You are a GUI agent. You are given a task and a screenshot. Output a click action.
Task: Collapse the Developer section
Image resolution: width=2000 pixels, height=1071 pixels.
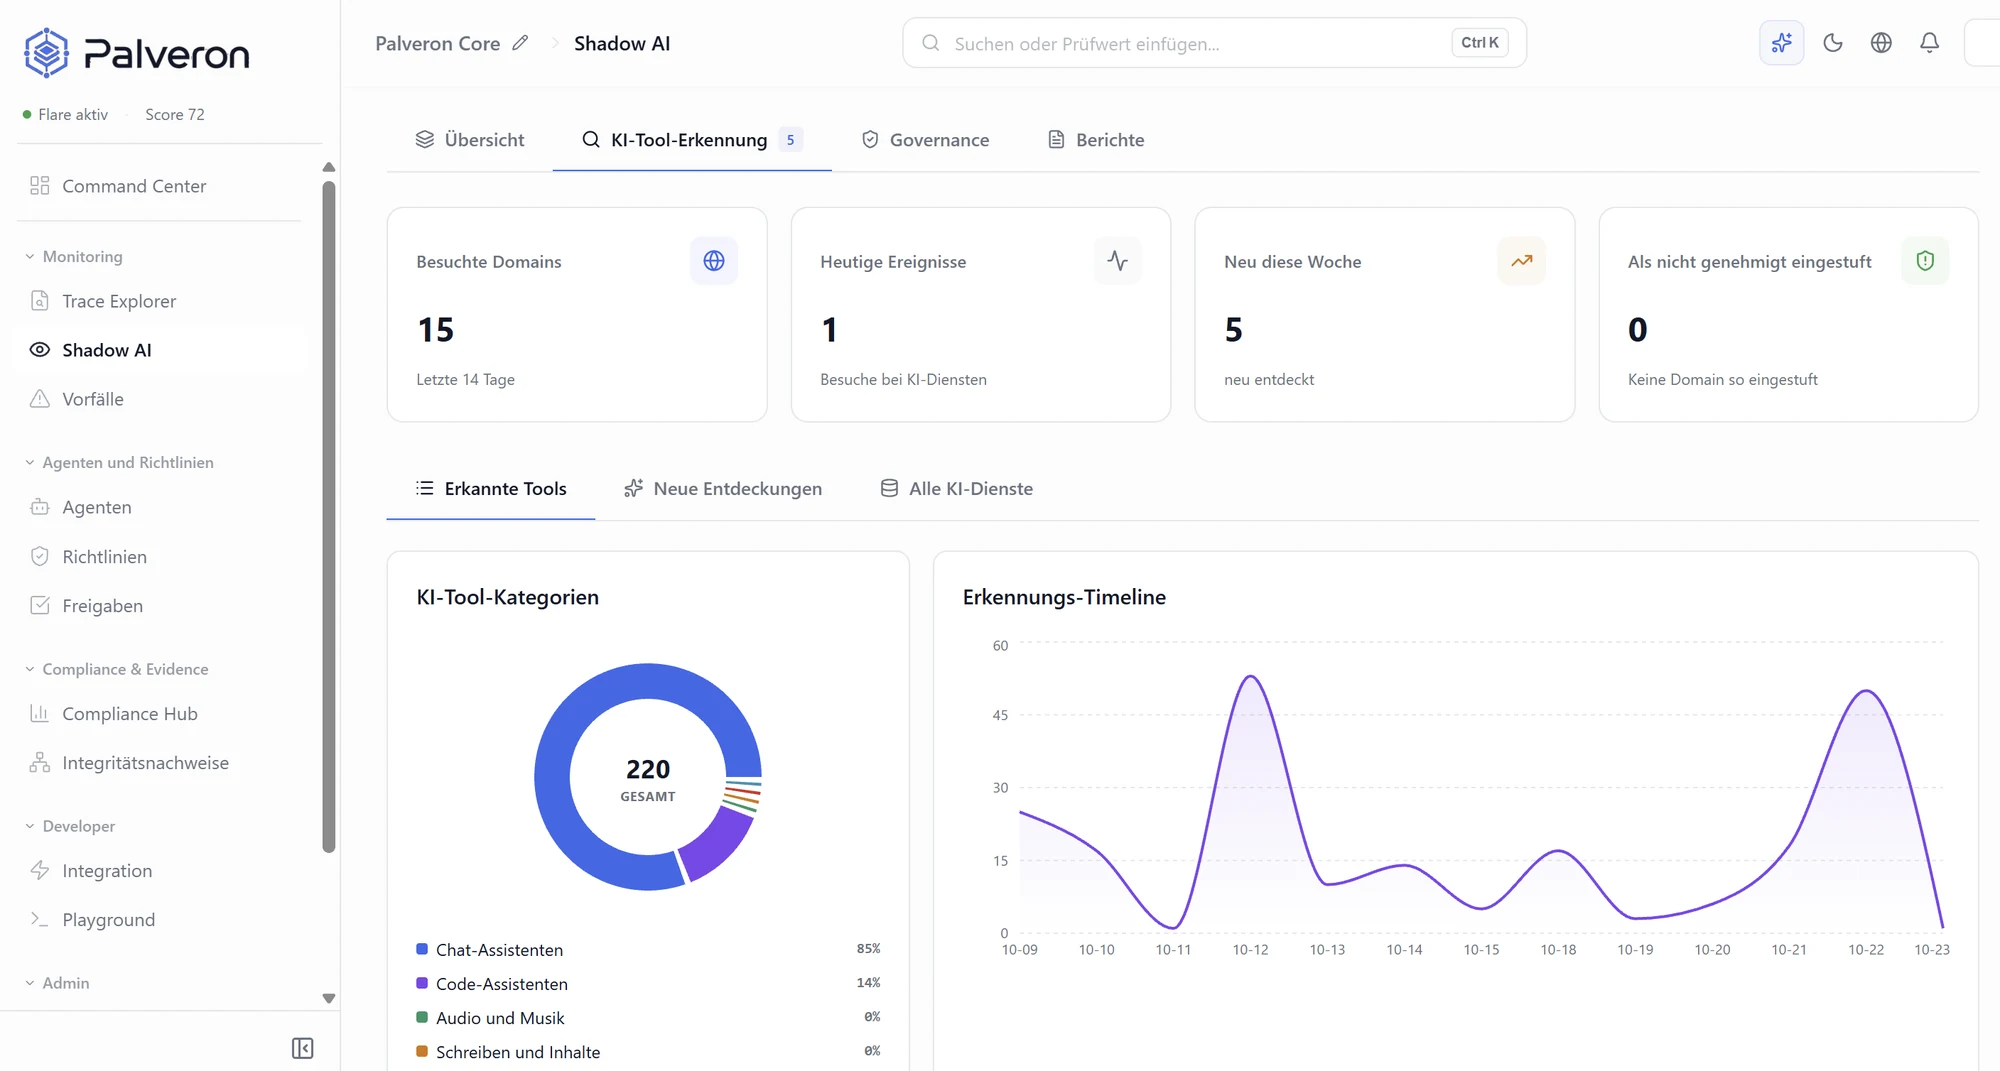coord(70,826)
